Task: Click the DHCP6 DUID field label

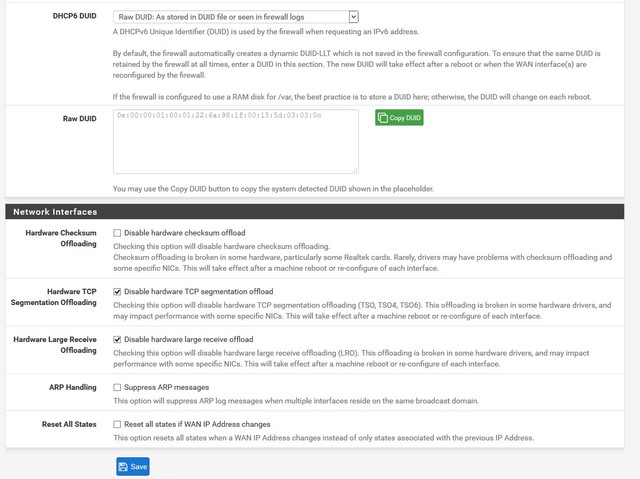Action: 74,16
